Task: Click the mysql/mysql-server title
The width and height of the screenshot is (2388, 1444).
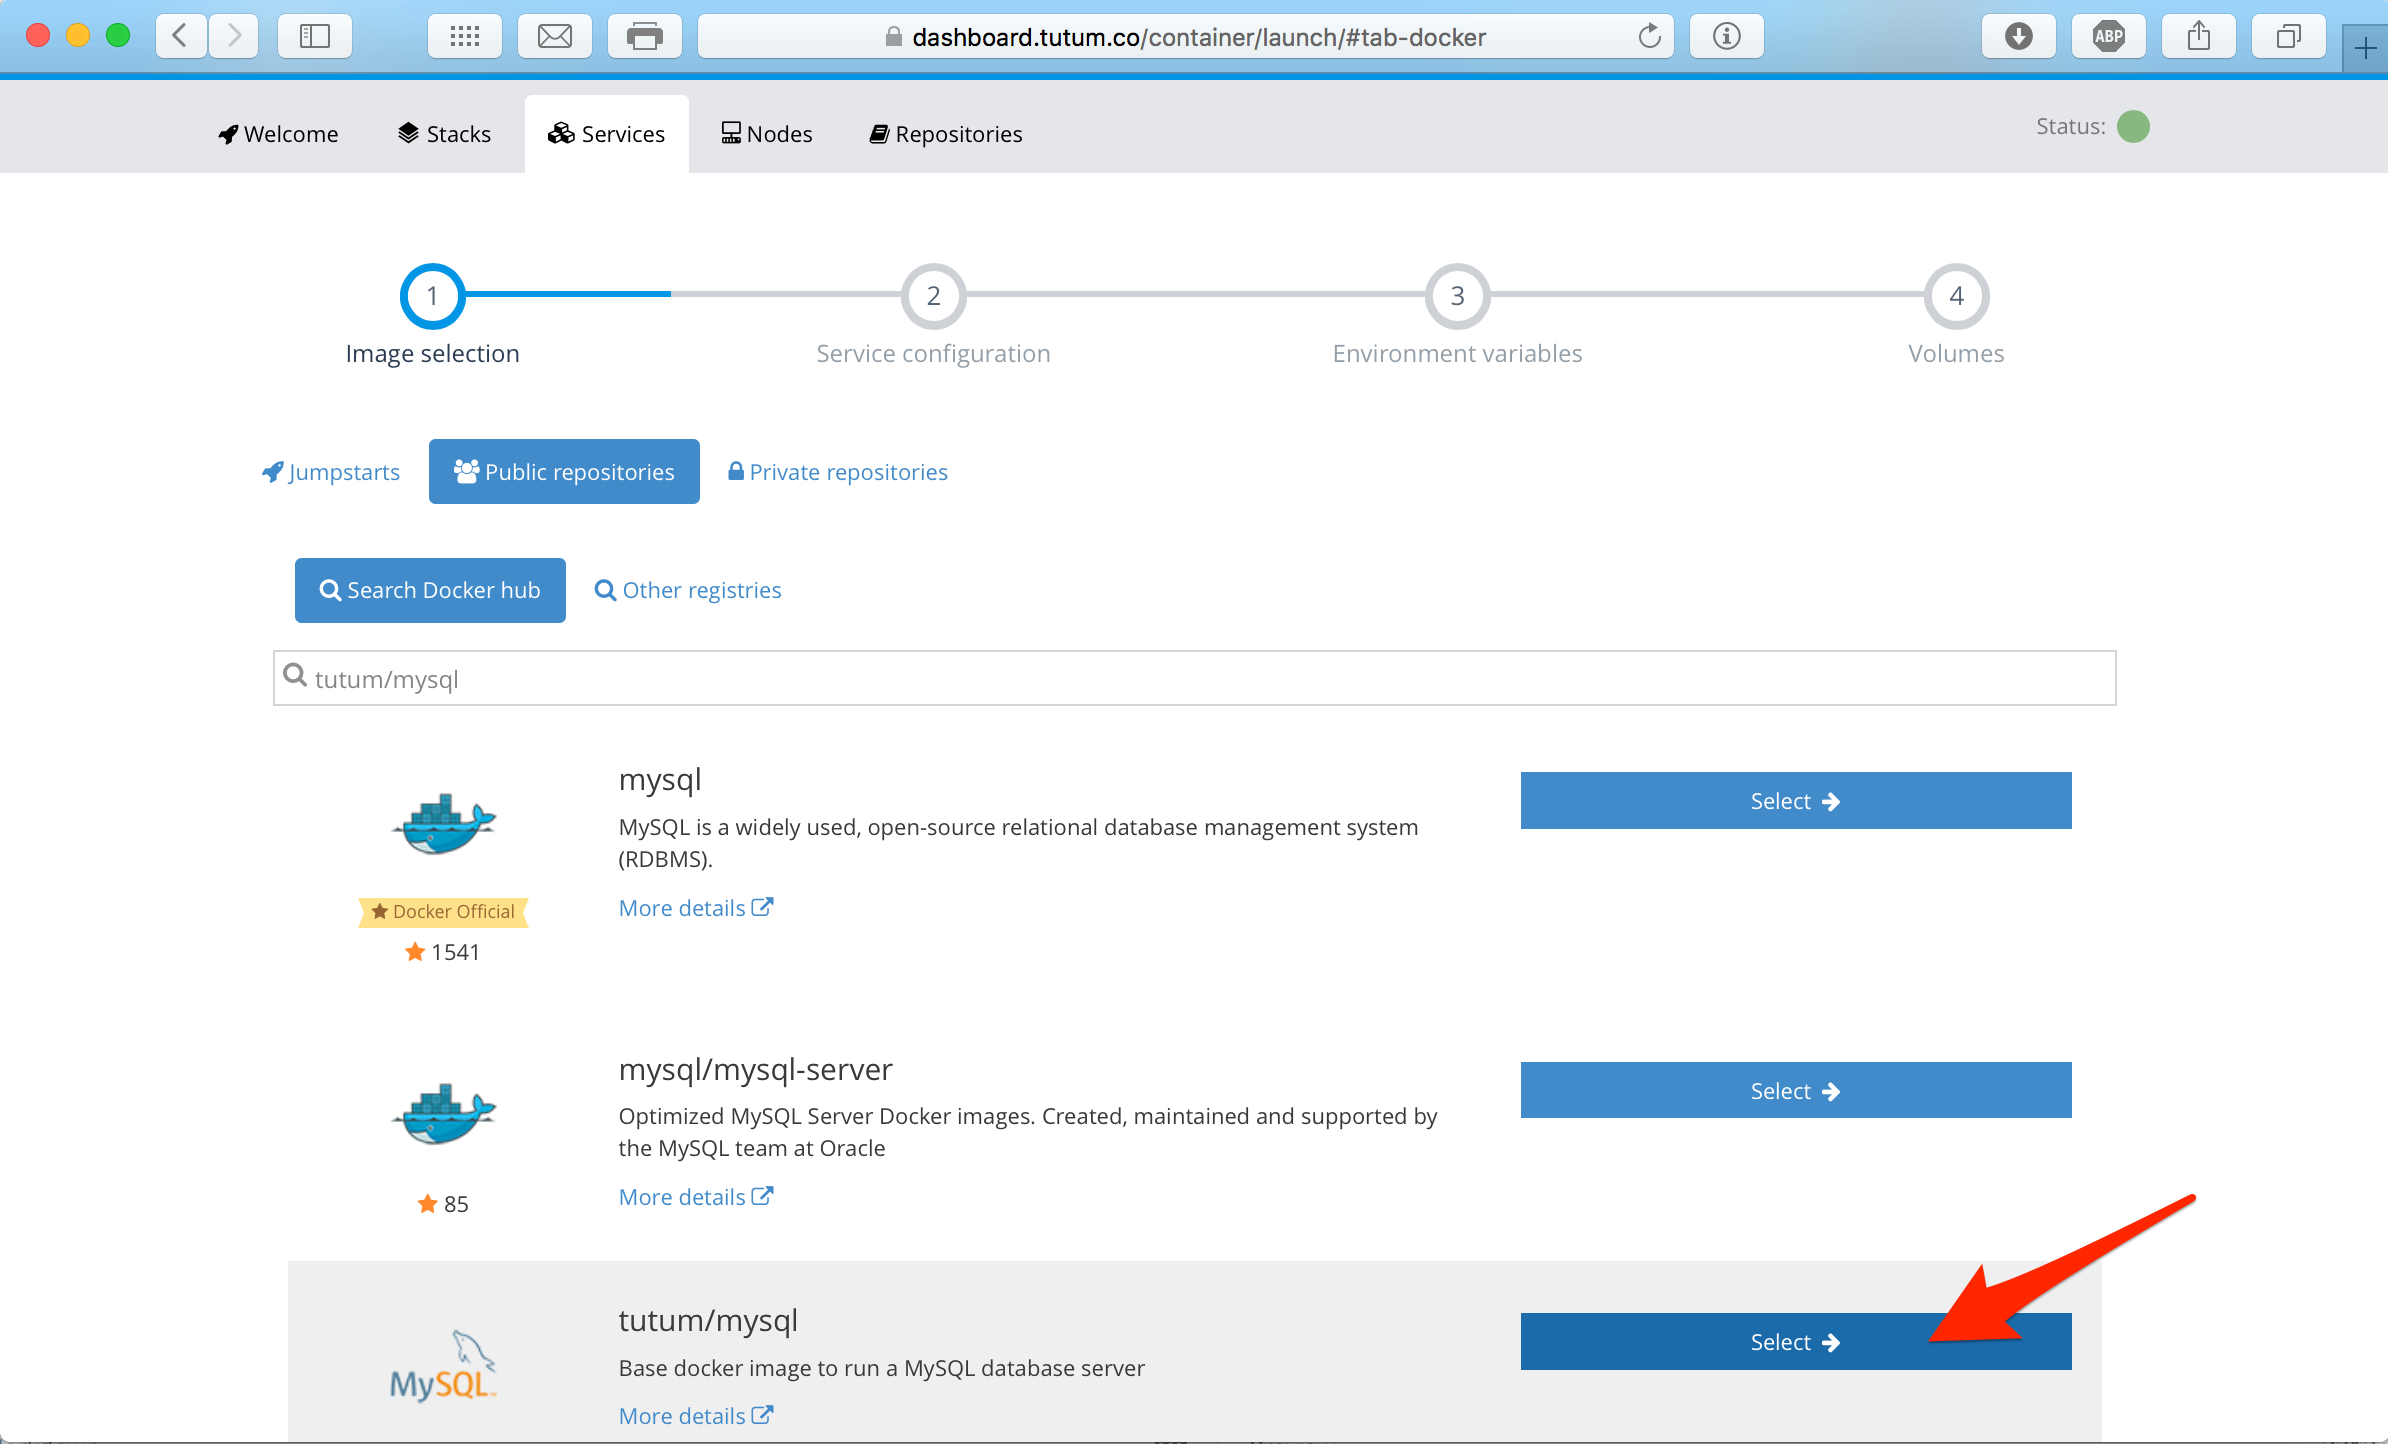Action: pos(756,1070)
